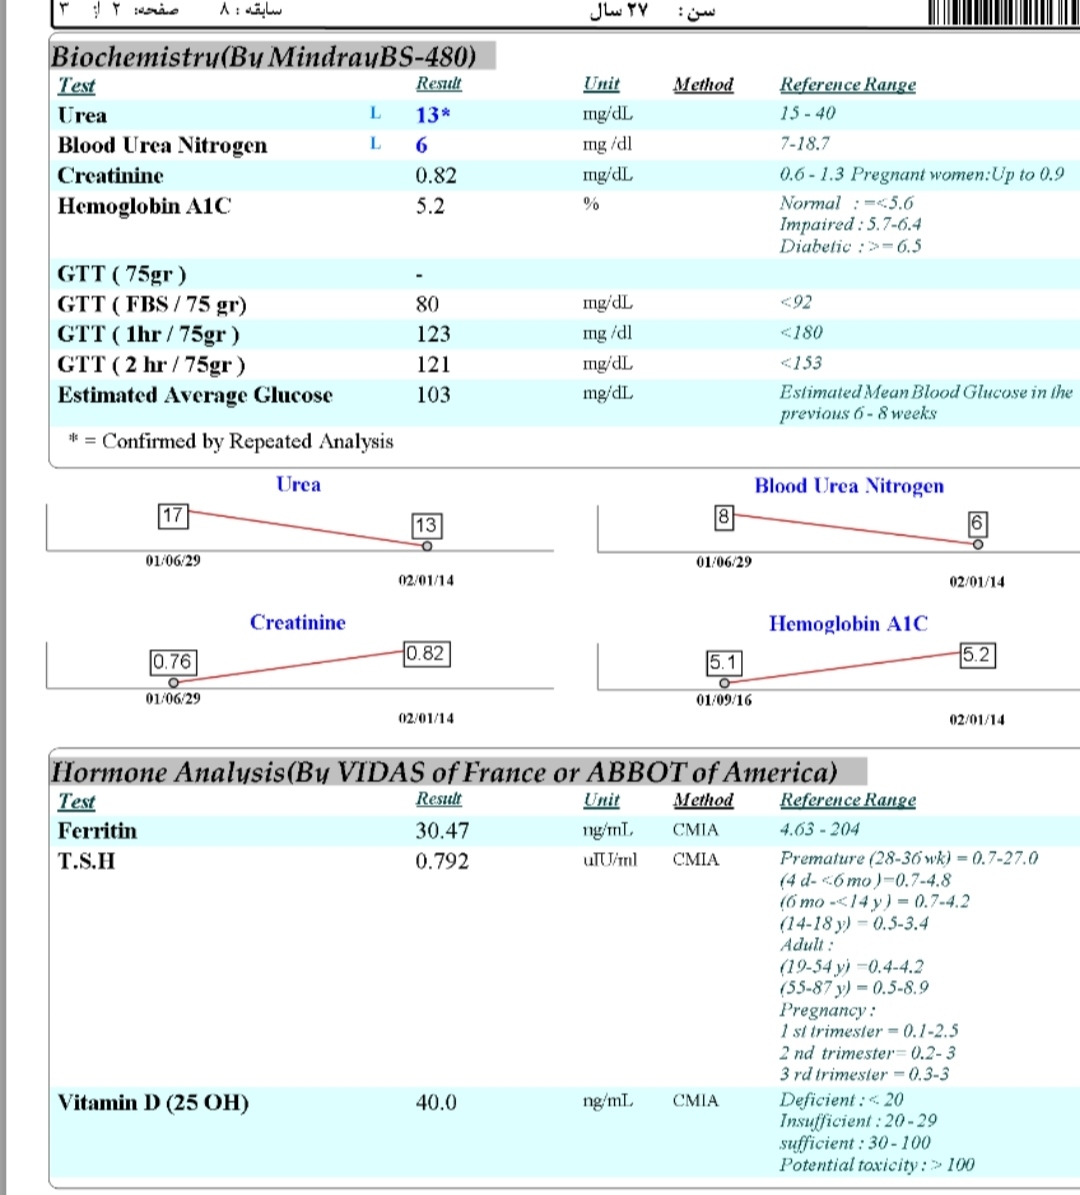Viewport: 1080px width, 1195px height.
Task: Click Creatinine result "0.82" in the results table
Action: (436, 176)
